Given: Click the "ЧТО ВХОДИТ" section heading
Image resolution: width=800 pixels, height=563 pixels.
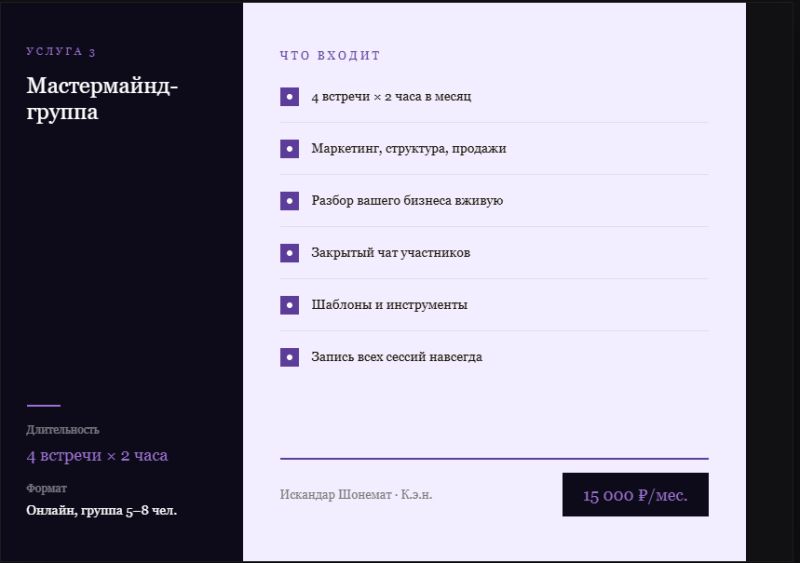Looking at the screenshot, I should pyautogui.click(x=330, y=56).
